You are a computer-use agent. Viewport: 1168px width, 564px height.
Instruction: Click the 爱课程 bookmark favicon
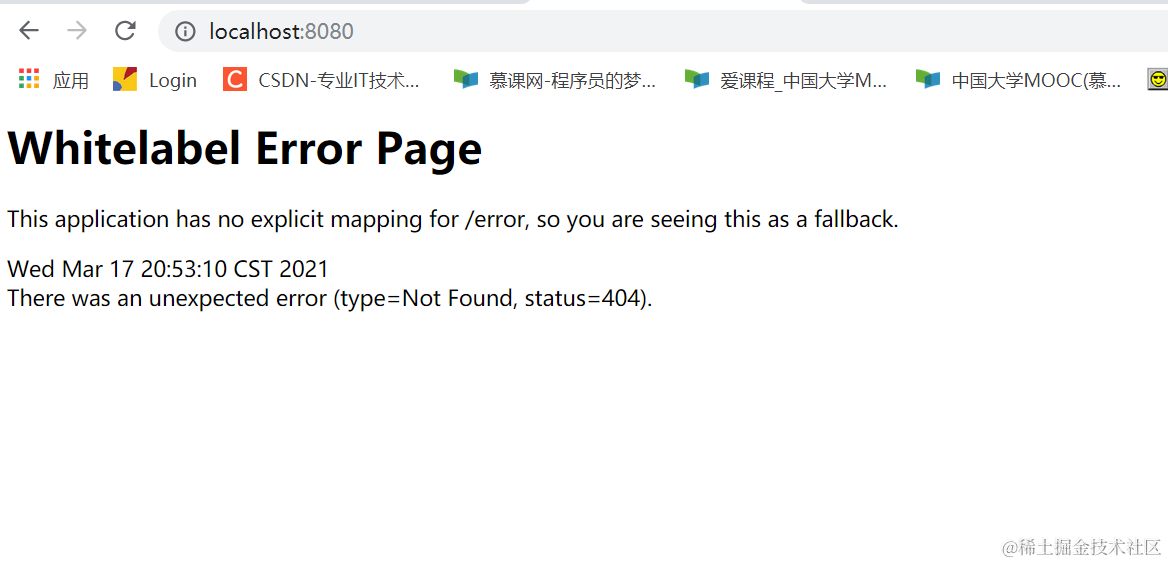[x=697, y=79]
